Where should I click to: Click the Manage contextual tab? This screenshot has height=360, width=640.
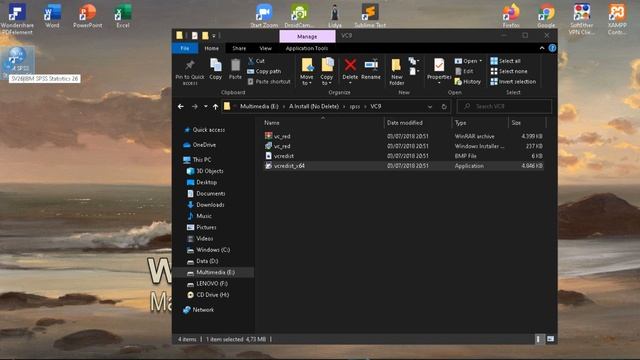tap(307, 36)
